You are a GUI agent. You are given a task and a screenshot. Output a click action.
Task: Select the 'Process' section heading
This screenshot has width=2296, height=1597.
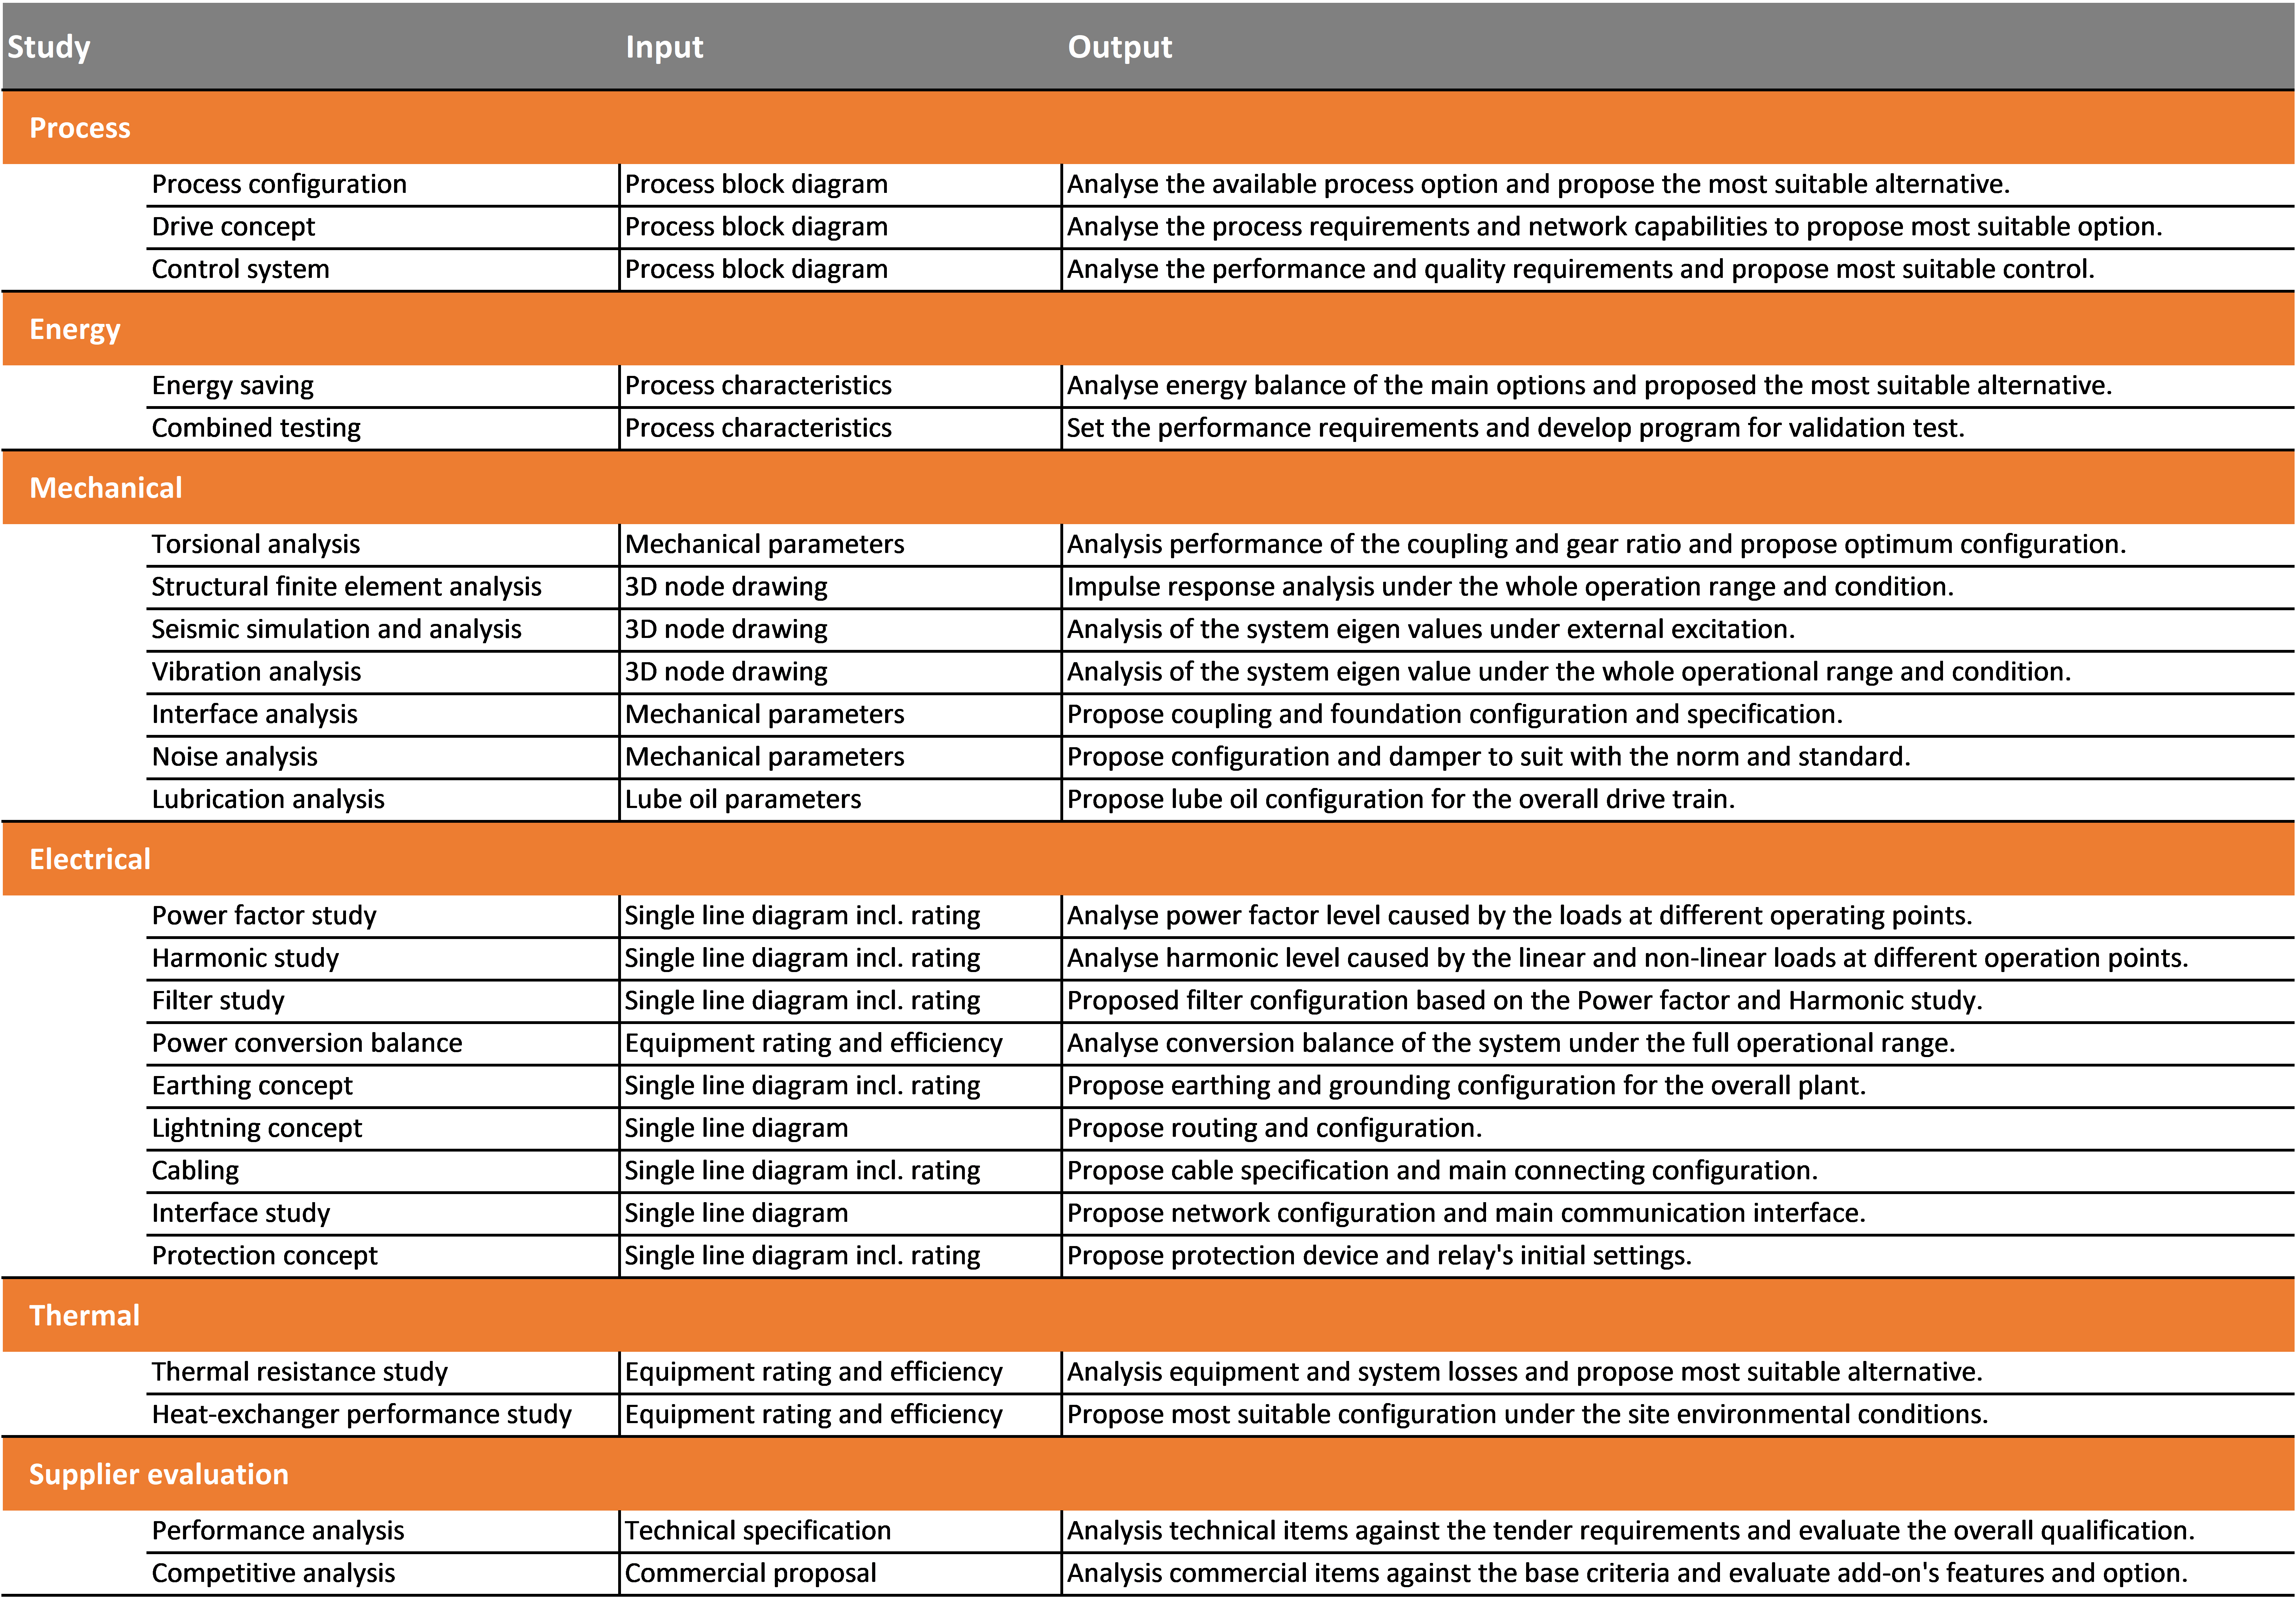point(80,128)
